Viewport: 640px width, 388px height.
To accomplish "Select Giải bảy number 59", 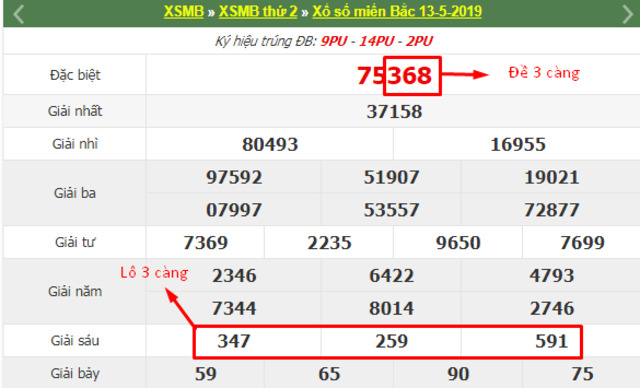I will pyautogui.click(x=205, y=374).
